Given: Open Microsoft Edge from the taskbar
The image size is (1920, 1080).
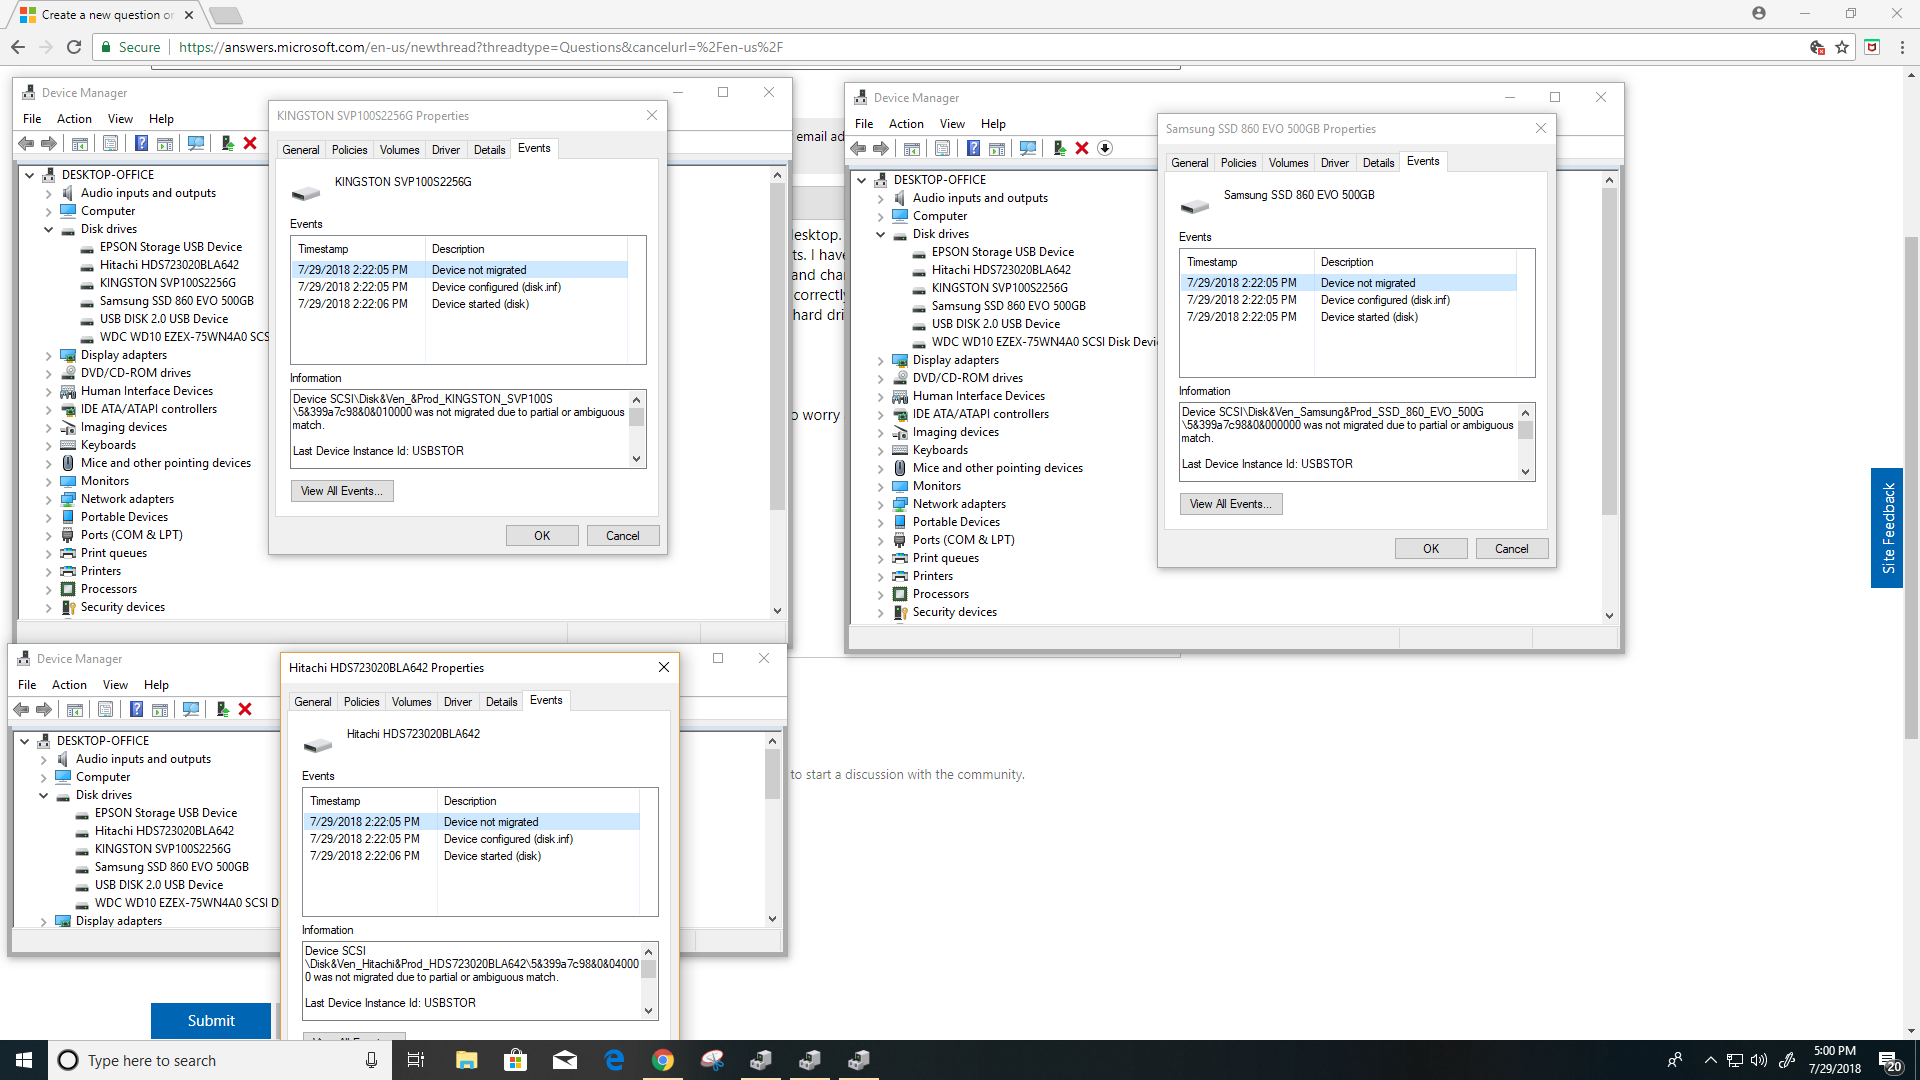Looking at the screenshot, I should 614,1060.
